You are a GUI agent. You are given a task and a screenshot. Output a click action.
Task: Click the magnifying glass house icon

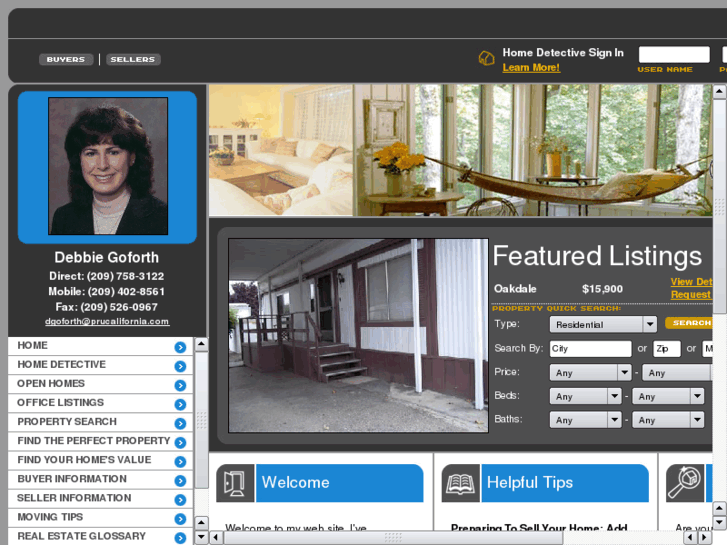coord(685,483)
